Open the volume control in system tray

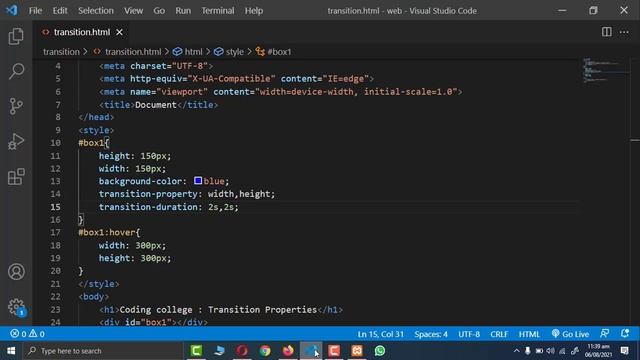551,351
